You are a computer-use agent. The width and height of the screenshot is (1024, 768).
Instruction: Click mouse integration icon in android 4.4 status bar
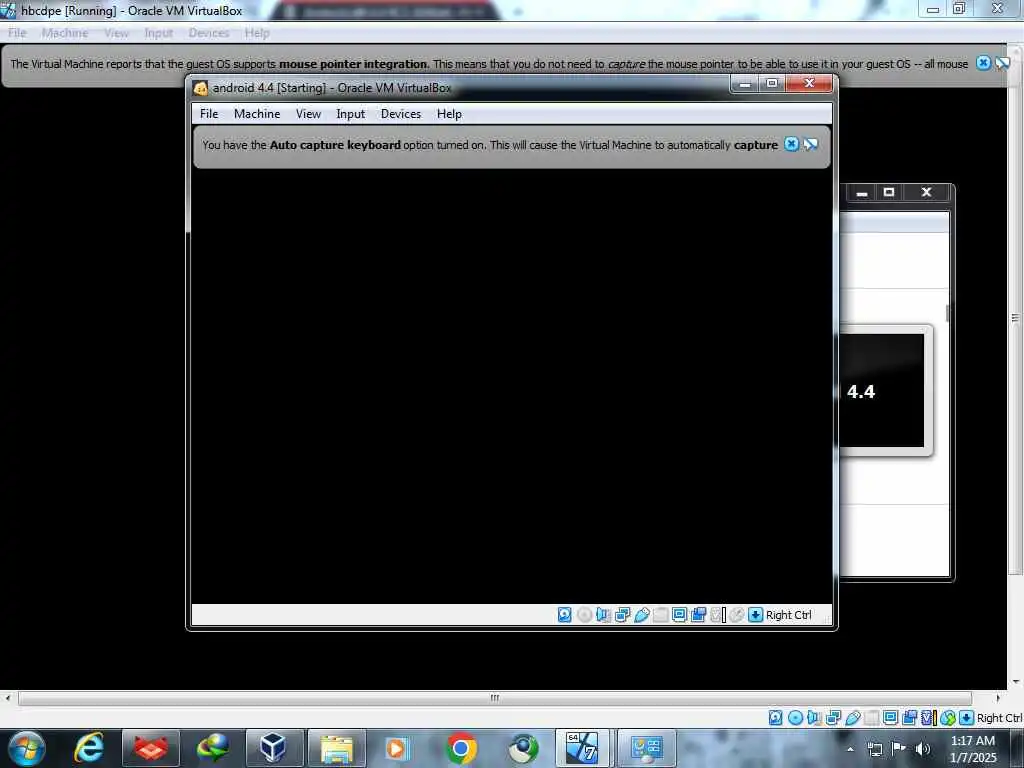pos(737,615)
